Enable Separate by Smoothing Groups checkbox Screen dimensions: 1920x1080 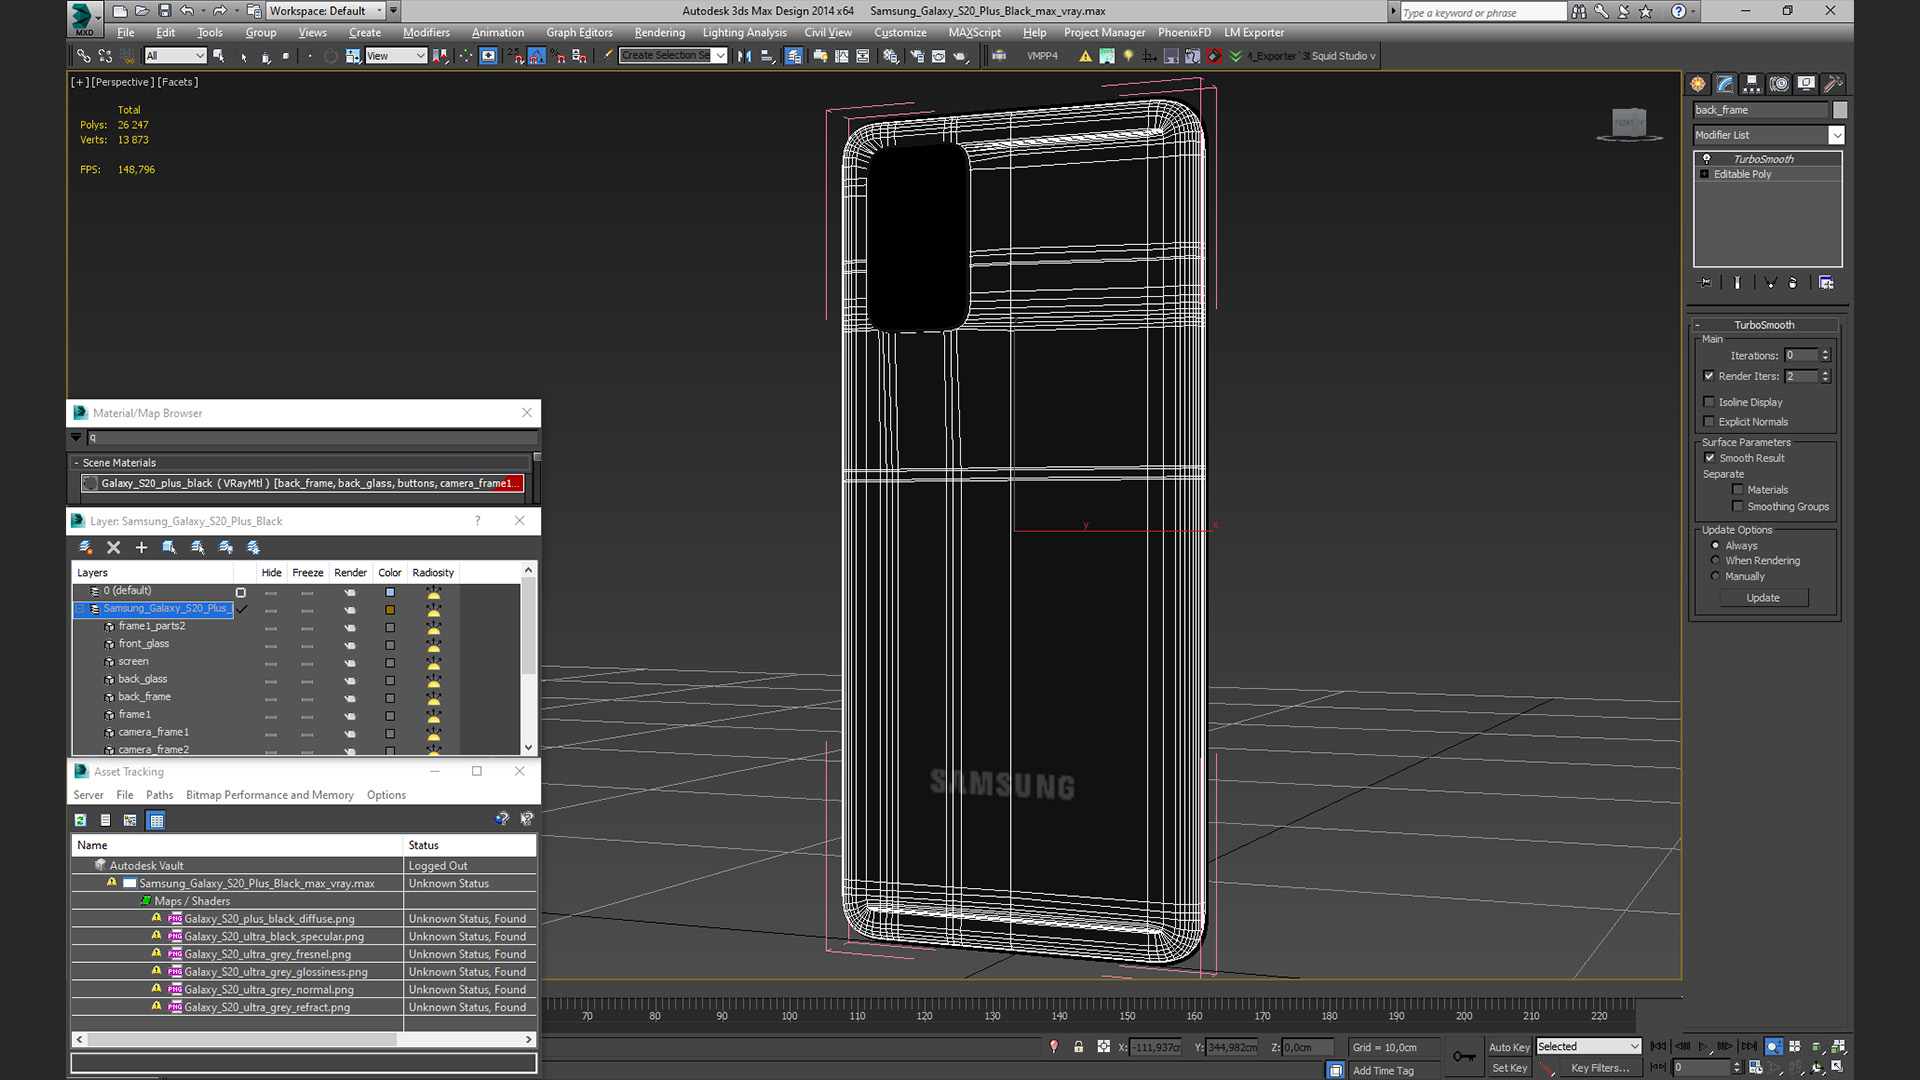1738,507
